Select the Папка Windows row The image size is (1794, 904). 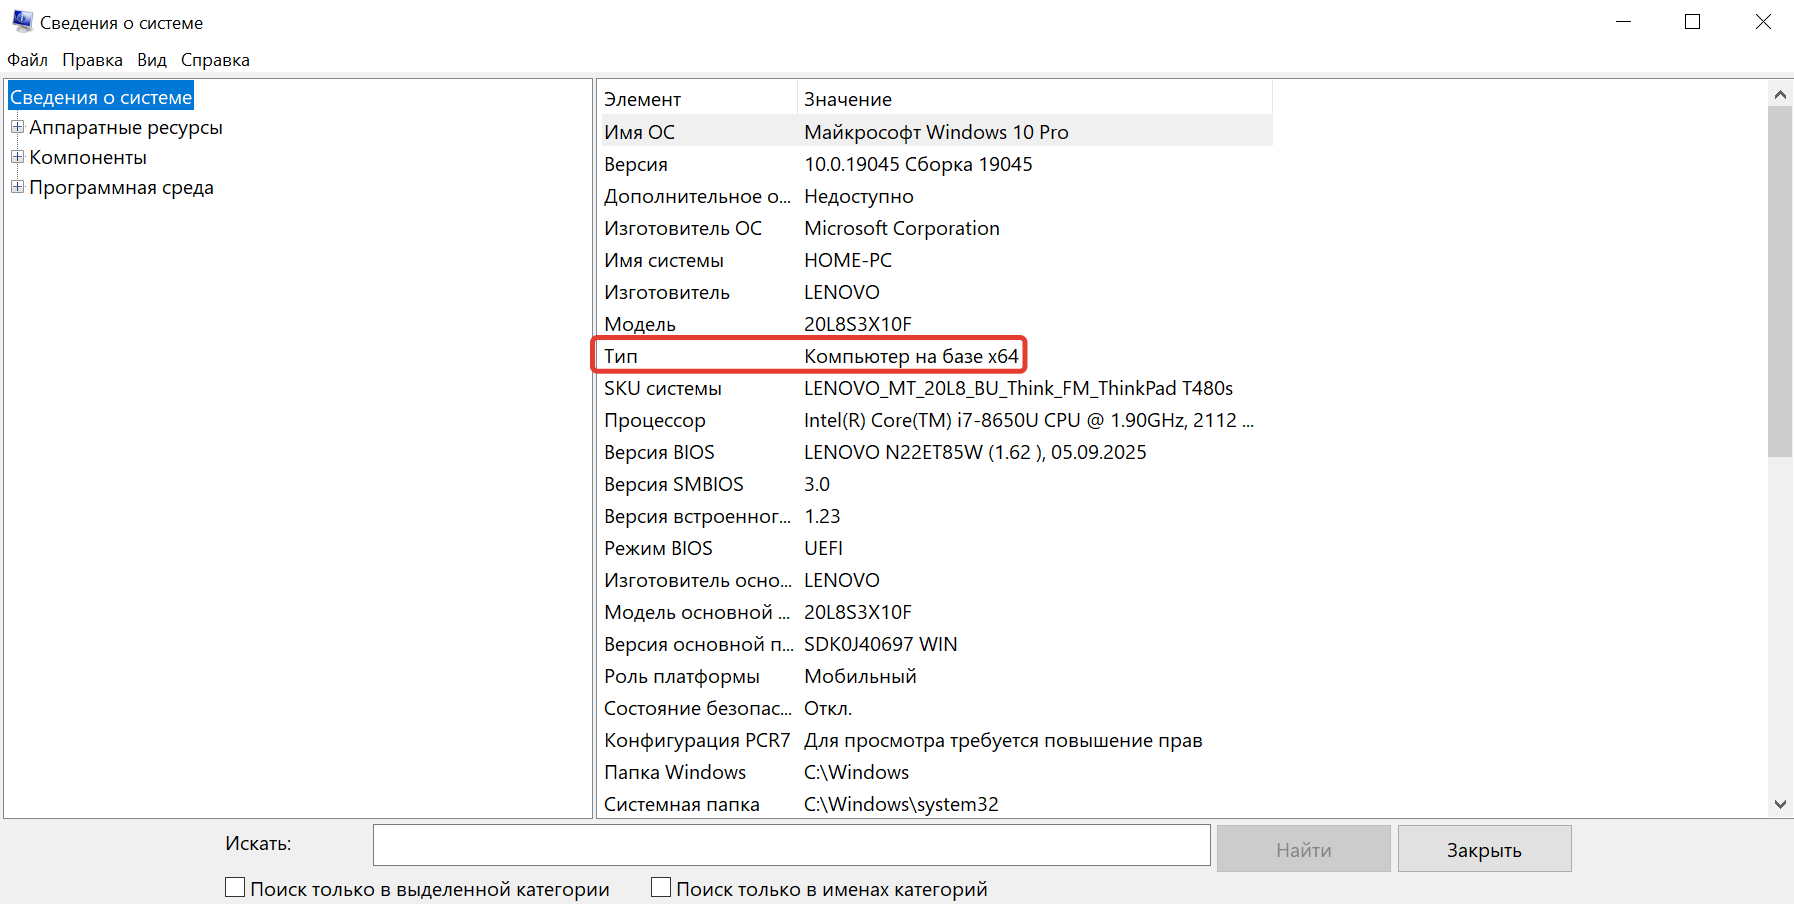[935, 772]
